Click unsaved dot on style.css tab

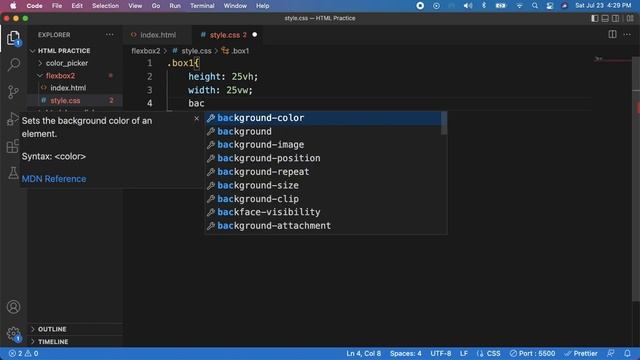click(x=255, y=35)
